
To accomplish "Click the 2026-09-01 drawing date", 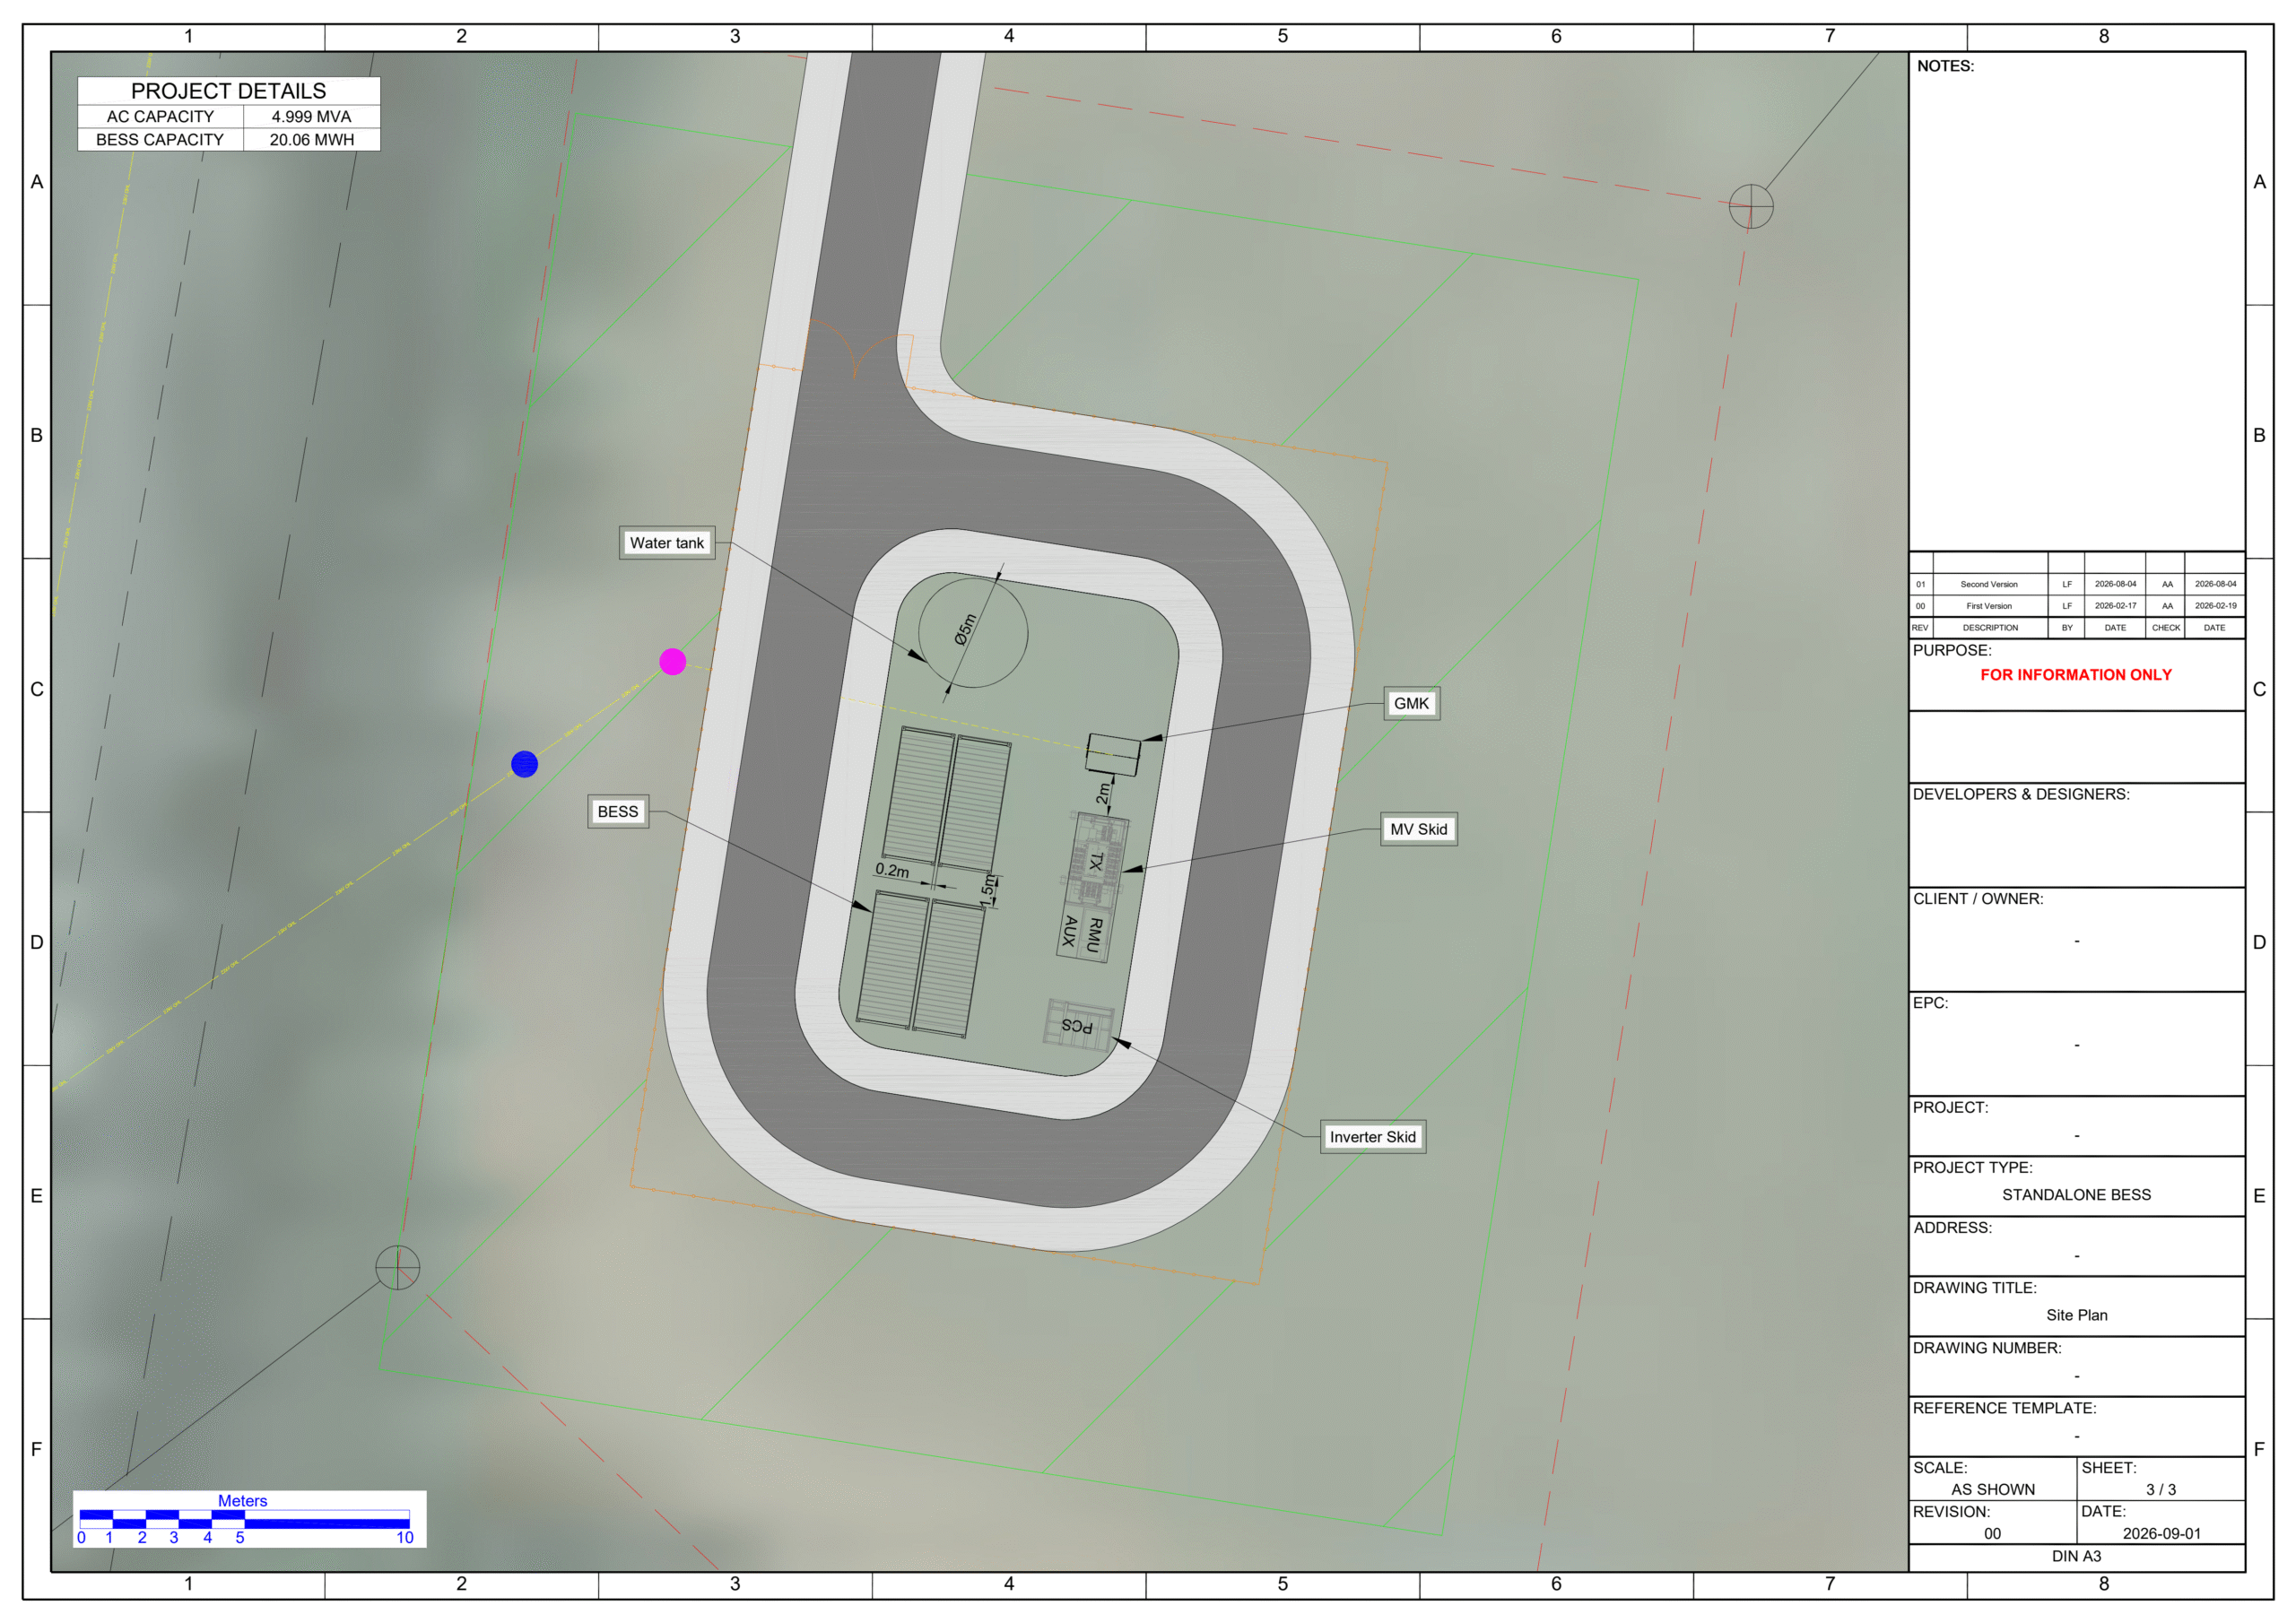I will [x=2161, y=1533].
